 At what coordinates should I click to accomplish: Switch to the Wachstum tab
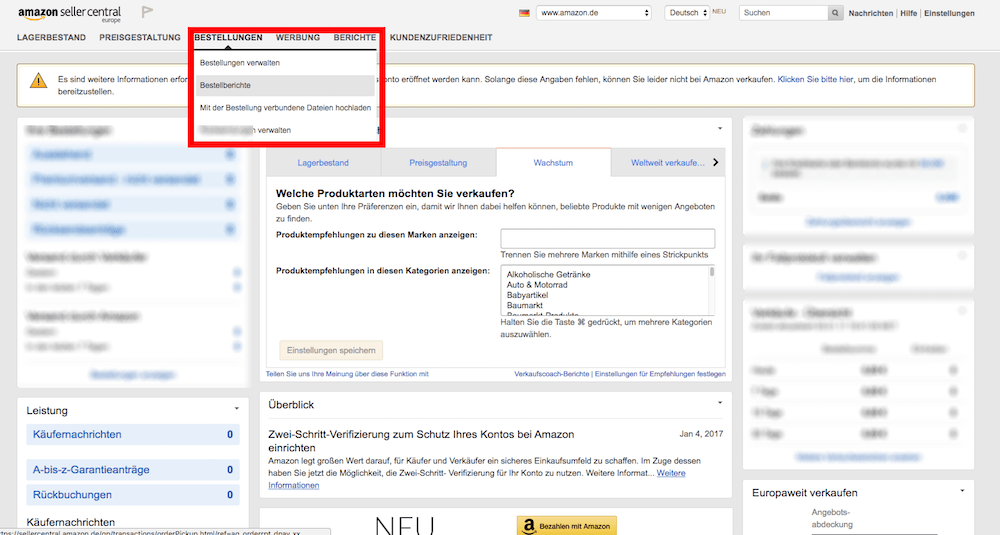pyautogui.click(x=553, y=163)
